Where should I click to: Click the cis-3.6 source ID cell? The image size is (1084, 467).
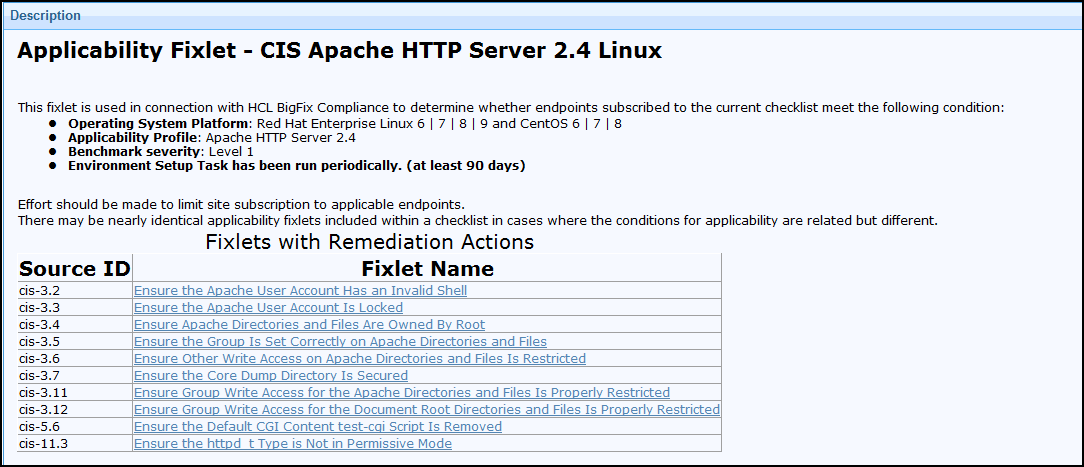tap(75, 359)
